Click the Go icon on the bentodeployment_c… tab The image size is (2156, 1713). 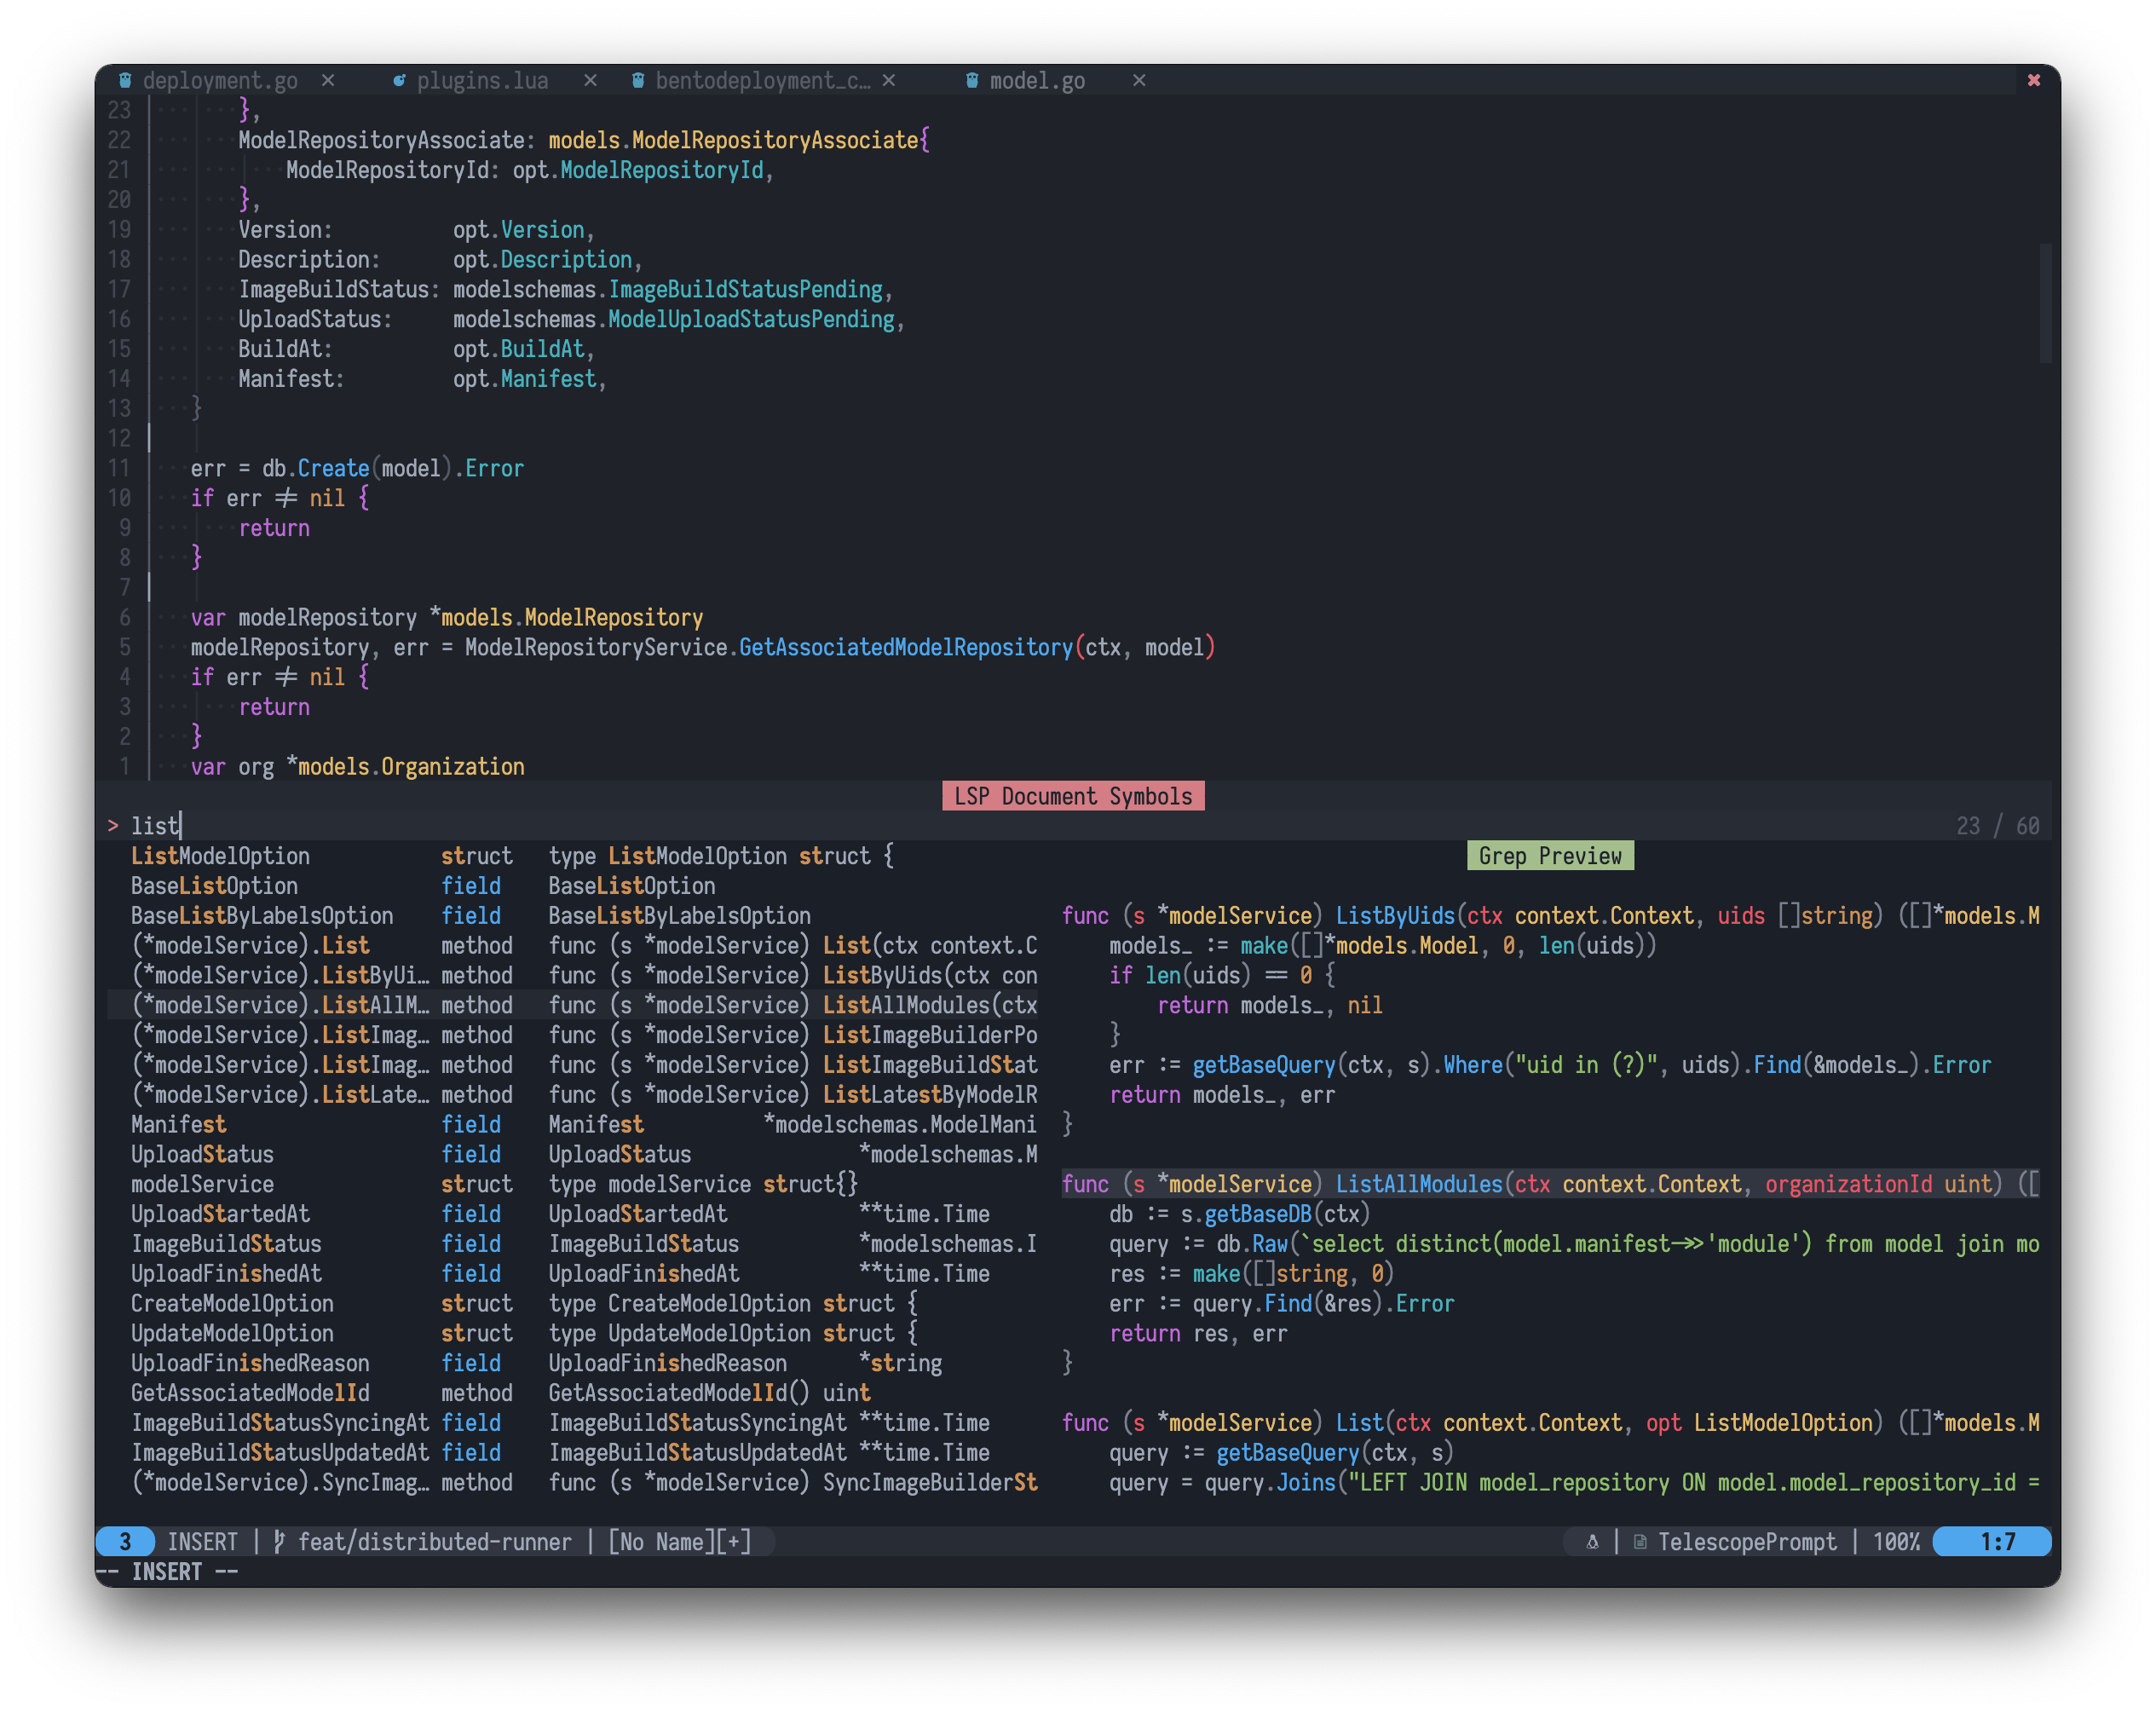[x=638, y=81]
